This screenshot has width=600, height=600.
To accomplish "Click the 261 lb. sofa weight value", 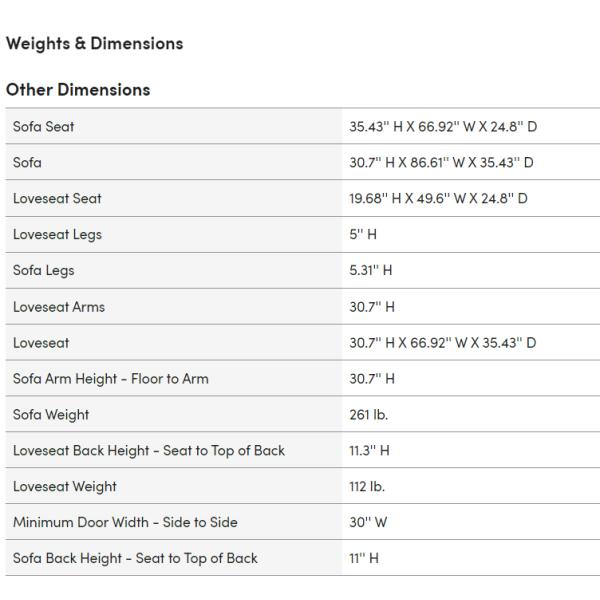I will pos(368,415).
